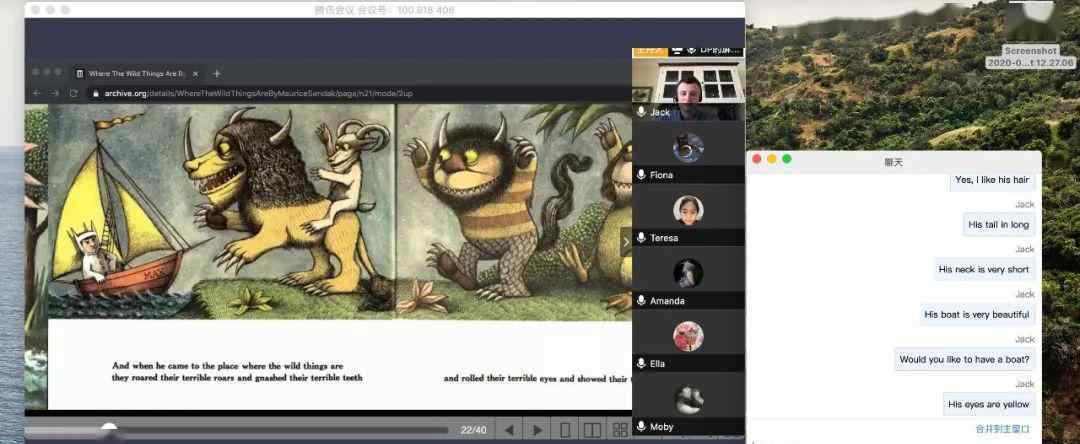Toggle Fiona's microphone icon
The width and height of the screenshot is (1080, 444).
click(641, 175)
